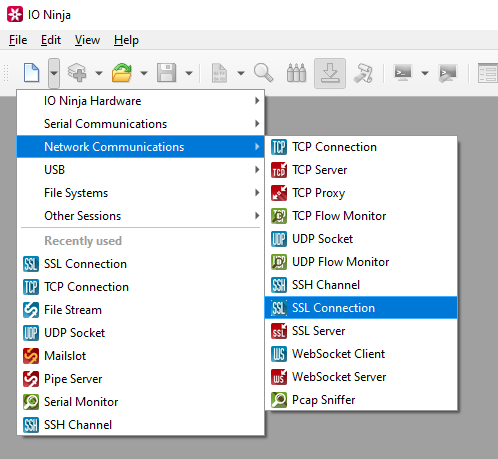This screenshot has height=459, width=498.
Task: Click the Open folder toolbar icon
Action: [x=122, y=73]
